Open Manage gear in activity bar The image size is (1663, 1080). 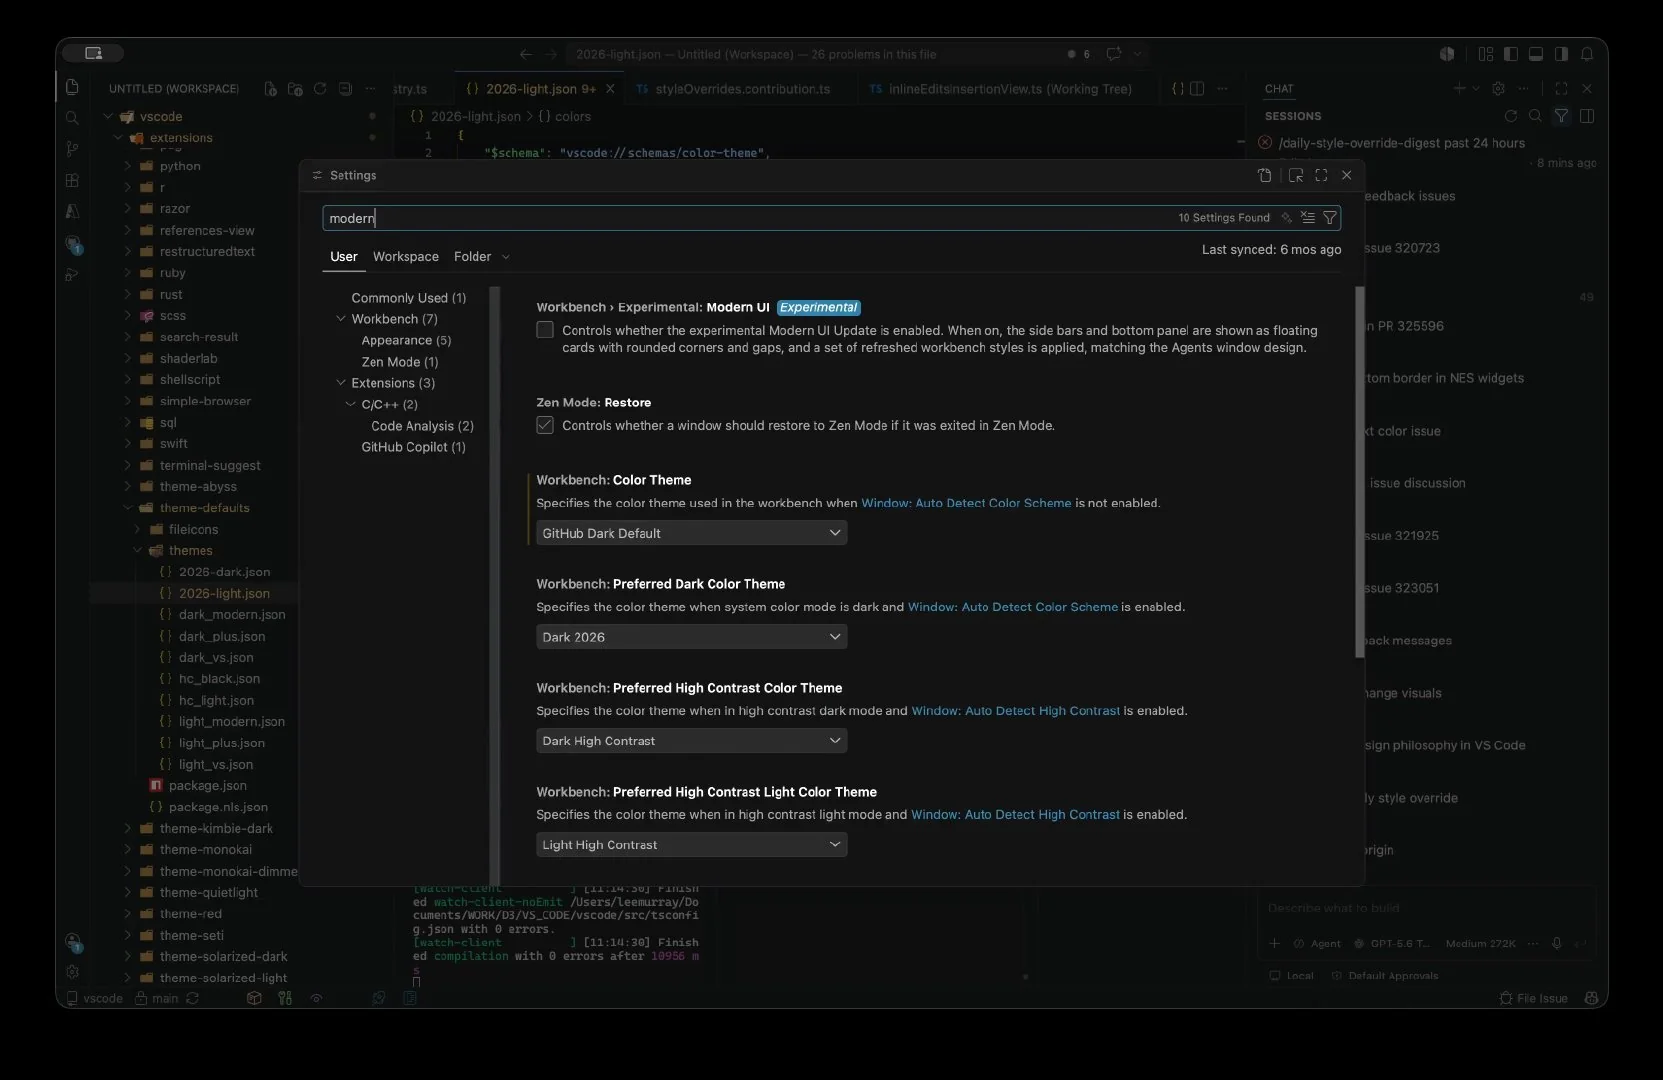pos(72,971)
